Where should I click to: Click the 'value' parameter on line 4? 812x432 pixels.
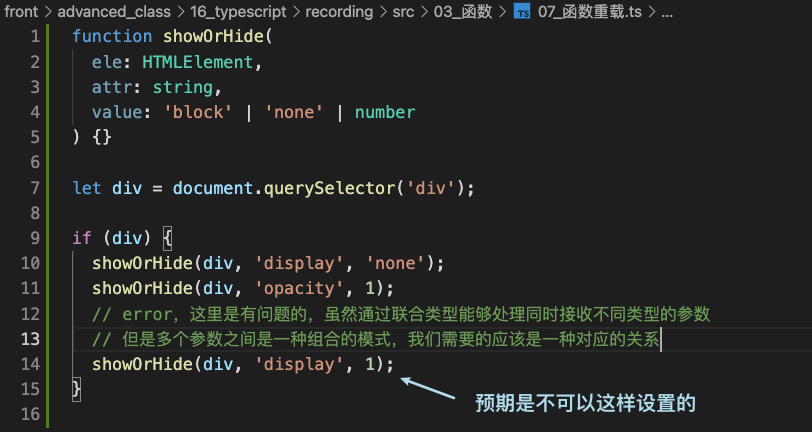coord(117,112)
